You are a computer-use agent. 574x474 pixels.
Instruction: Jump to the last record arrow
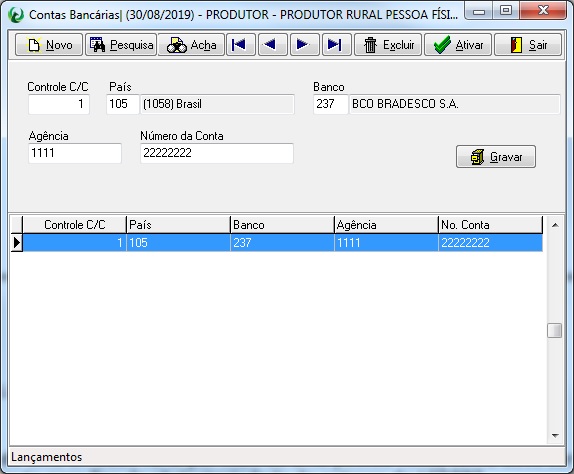click(336, 45)
